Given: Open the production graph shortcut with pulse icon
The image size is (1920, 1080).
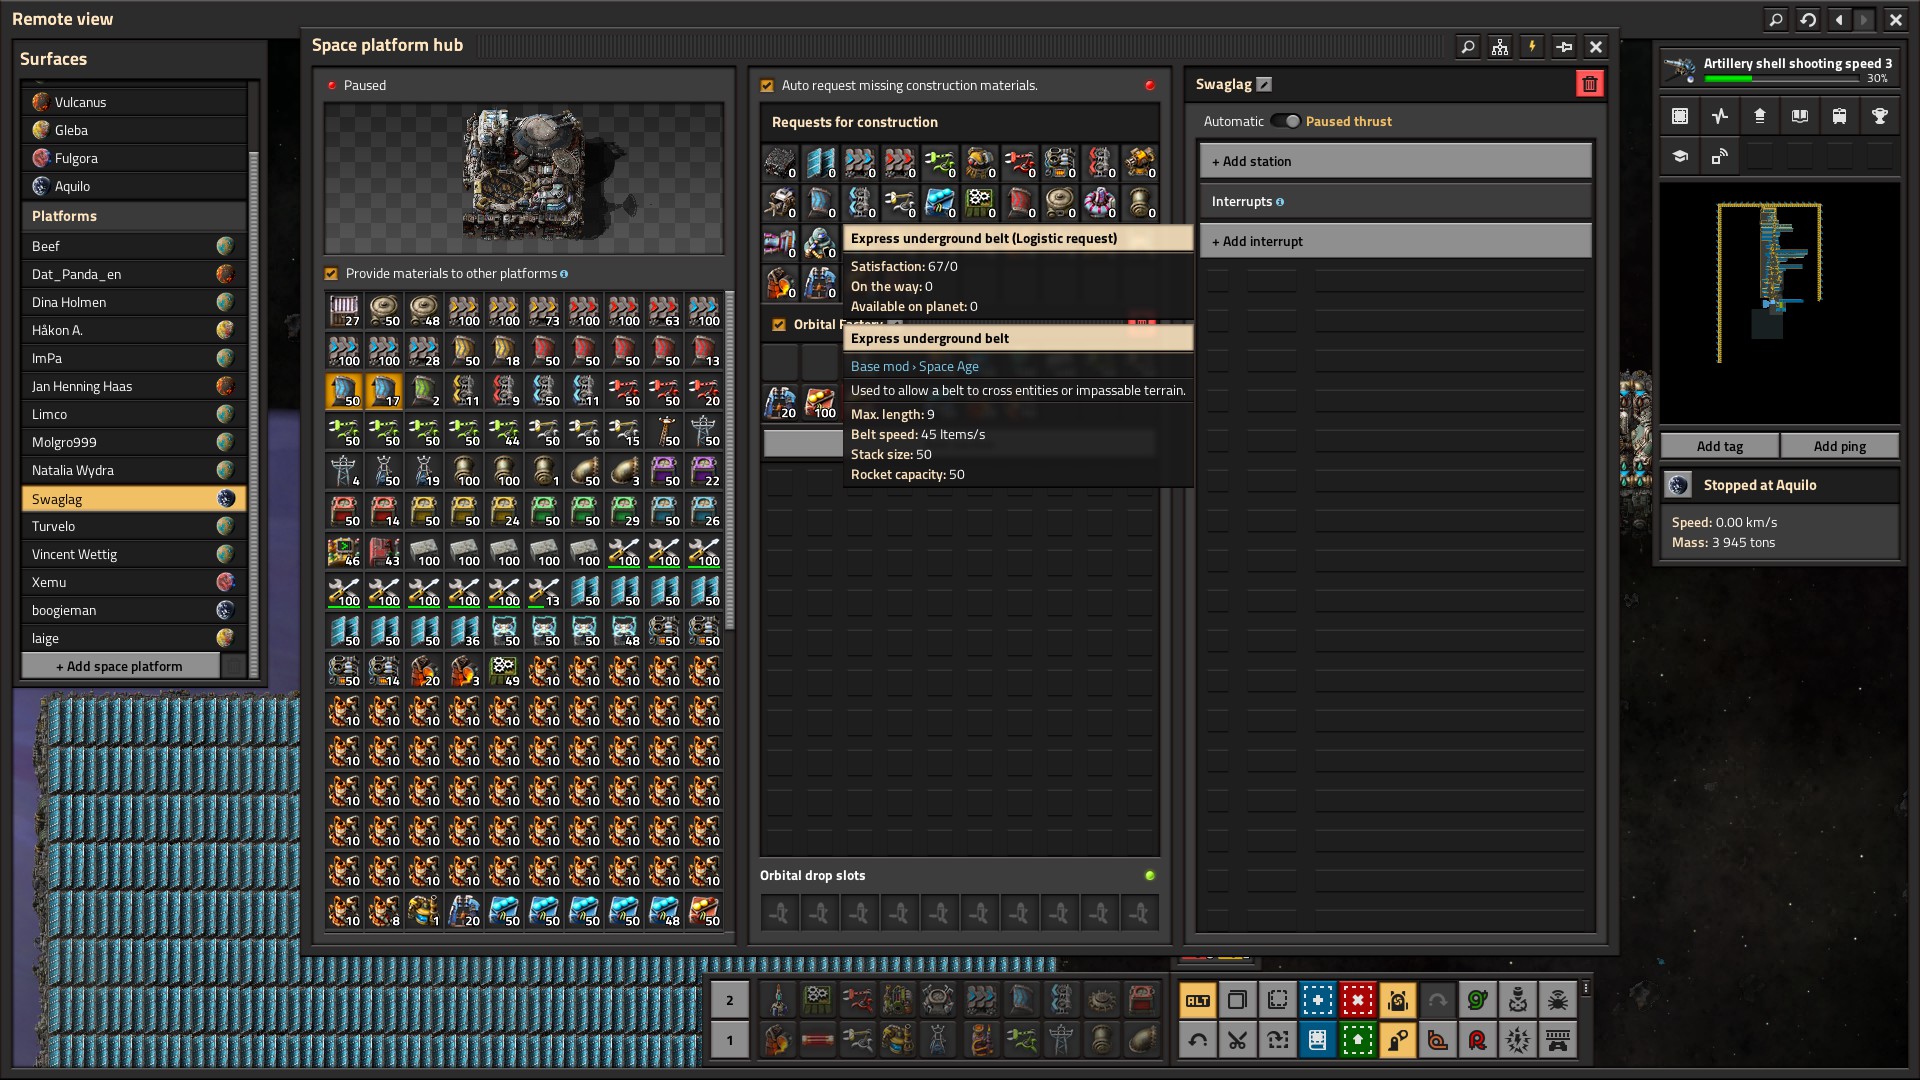Looking at the screenshot, I should [x=1720, y=116].
